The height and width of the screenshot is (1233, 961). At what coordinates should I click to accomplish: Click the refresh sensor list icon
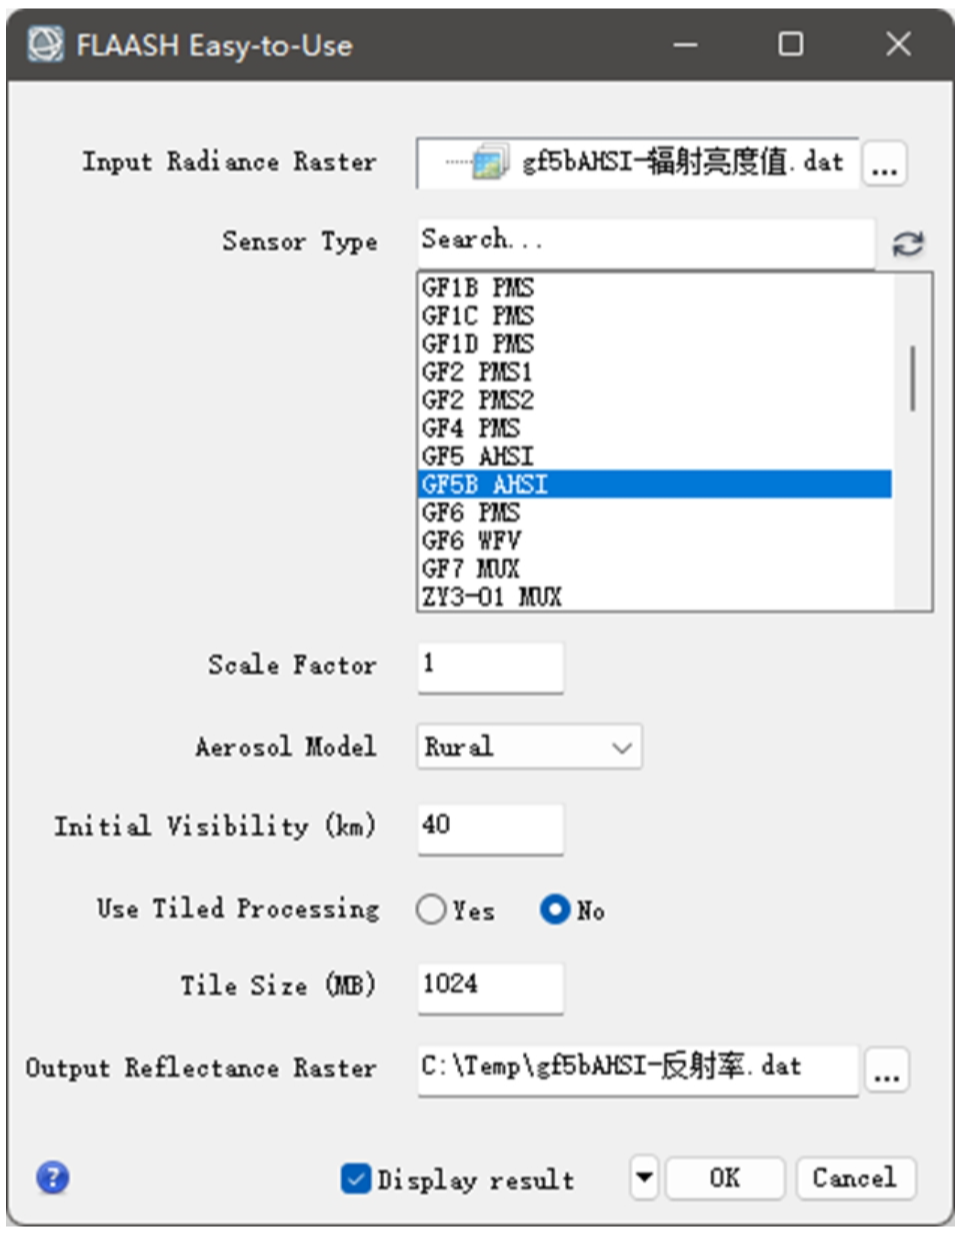tap(907, 243)
